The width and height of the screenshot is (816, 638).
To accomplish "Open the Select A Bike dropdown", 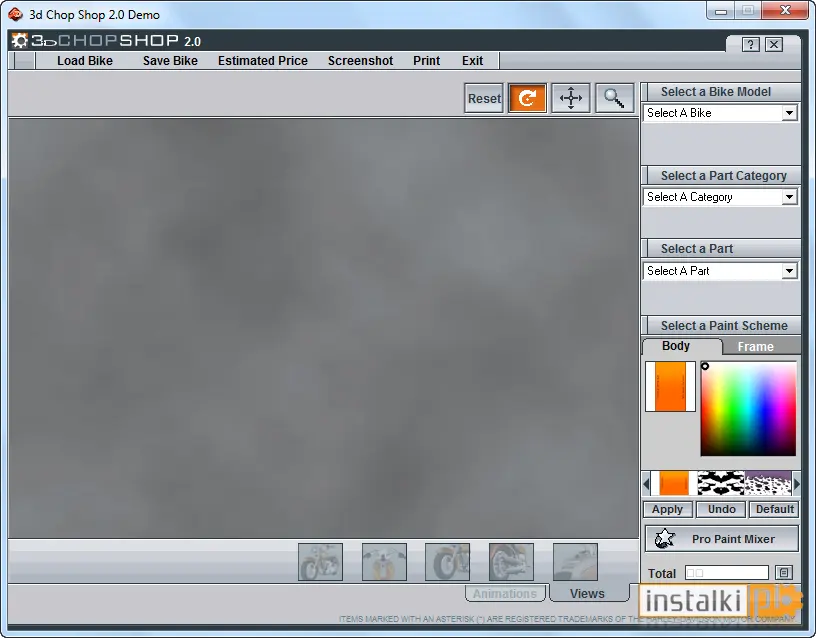I will (x=720, y=113).
